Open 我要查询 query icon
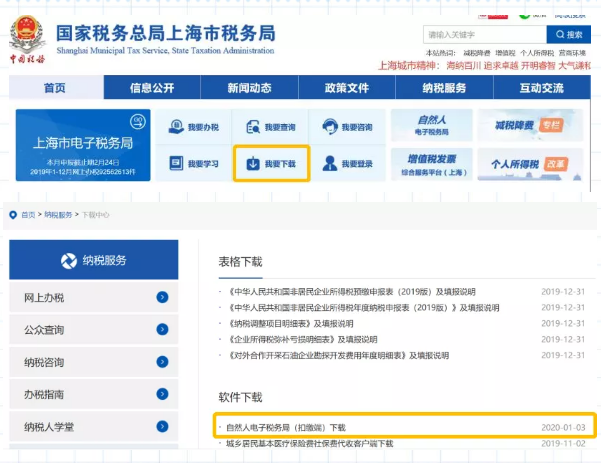The height and width of the screenshot is (463, 601). coord(253,127)
